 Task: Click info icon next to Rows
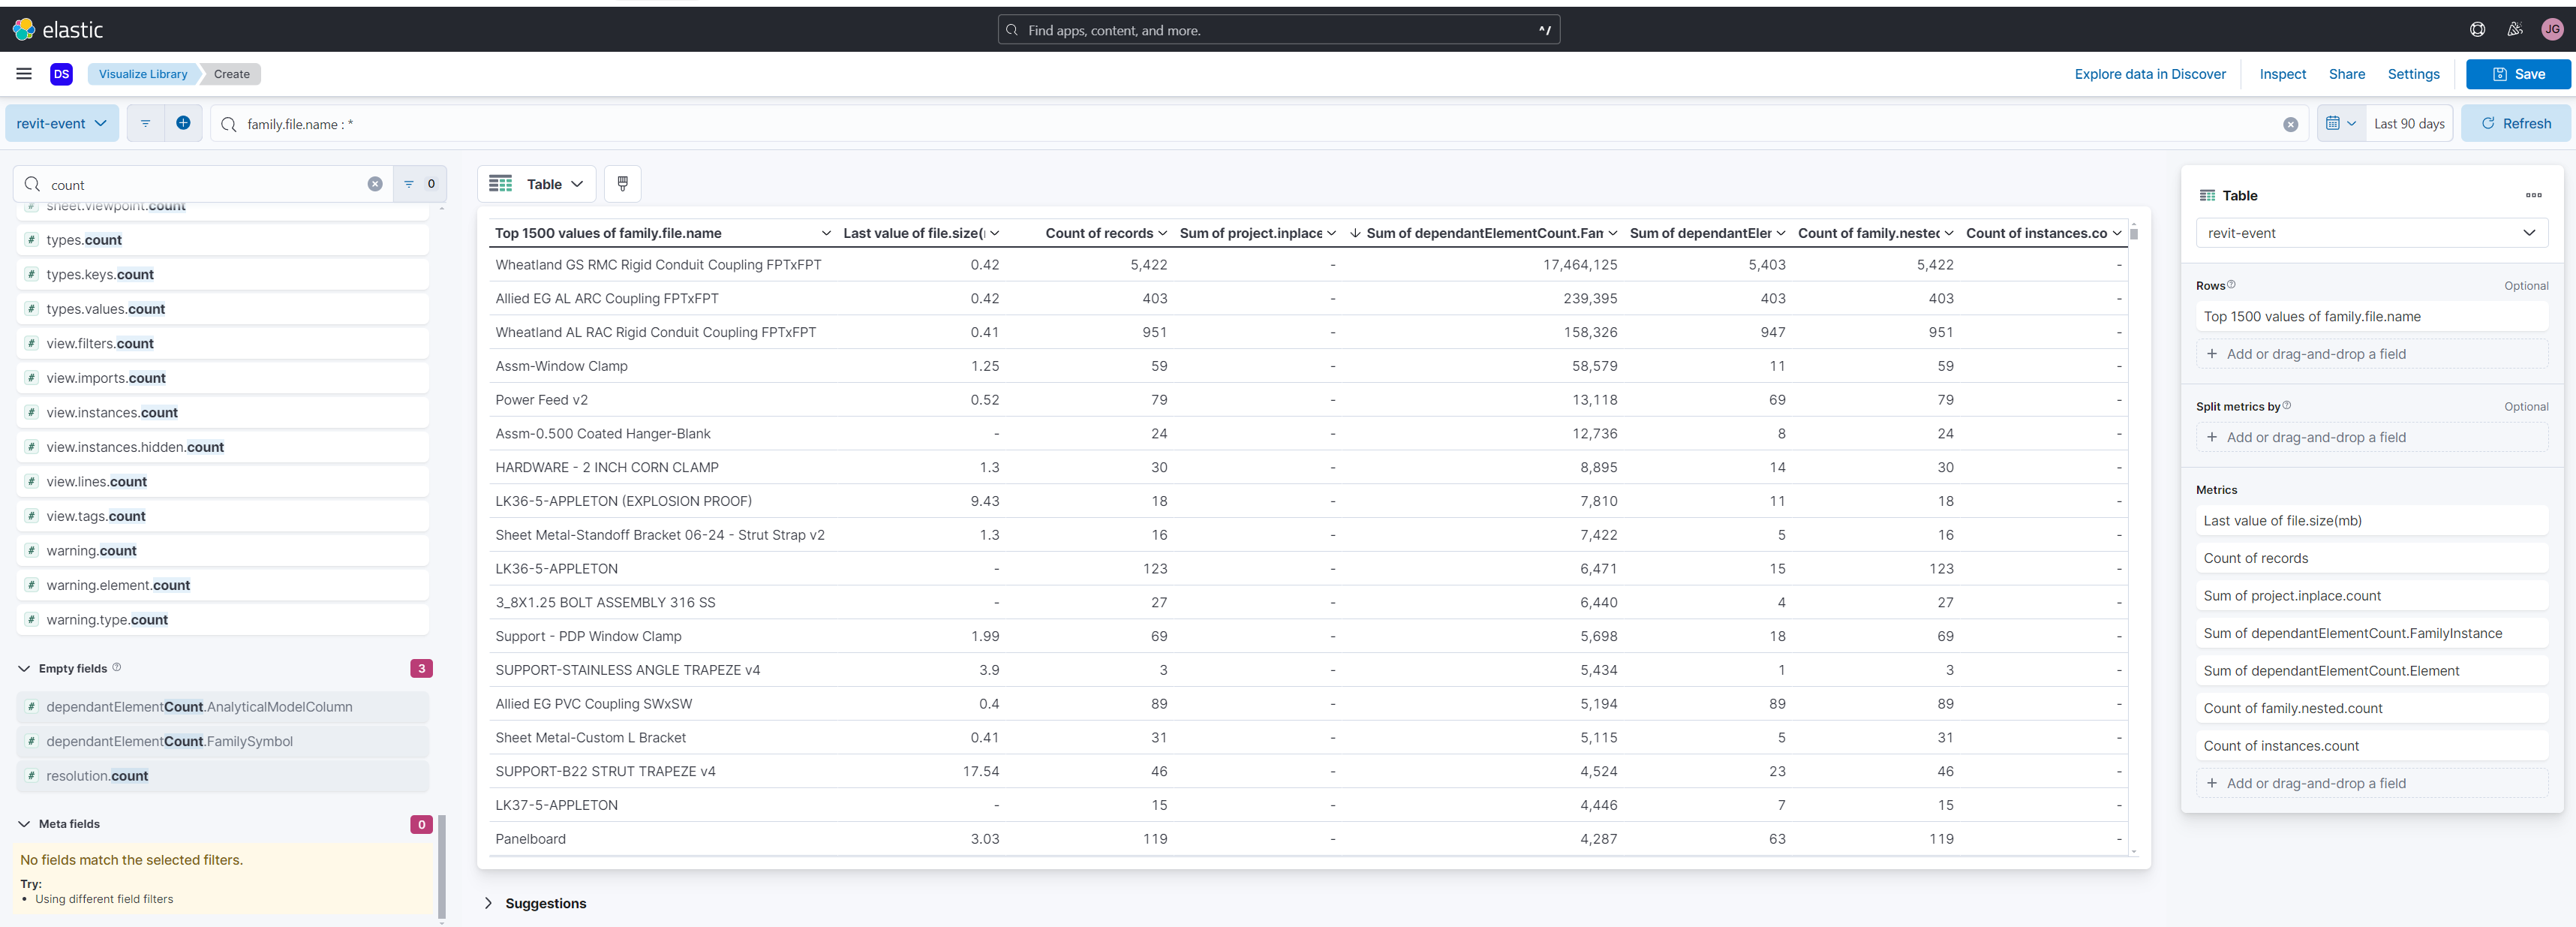(x=2231, y=284)
